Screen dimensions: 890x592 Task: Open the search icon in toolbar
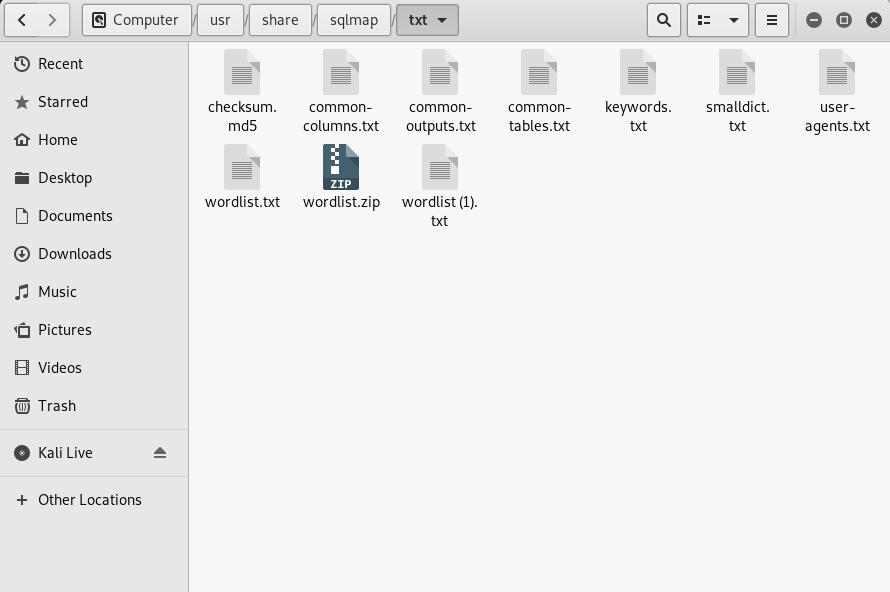(663, 19)
